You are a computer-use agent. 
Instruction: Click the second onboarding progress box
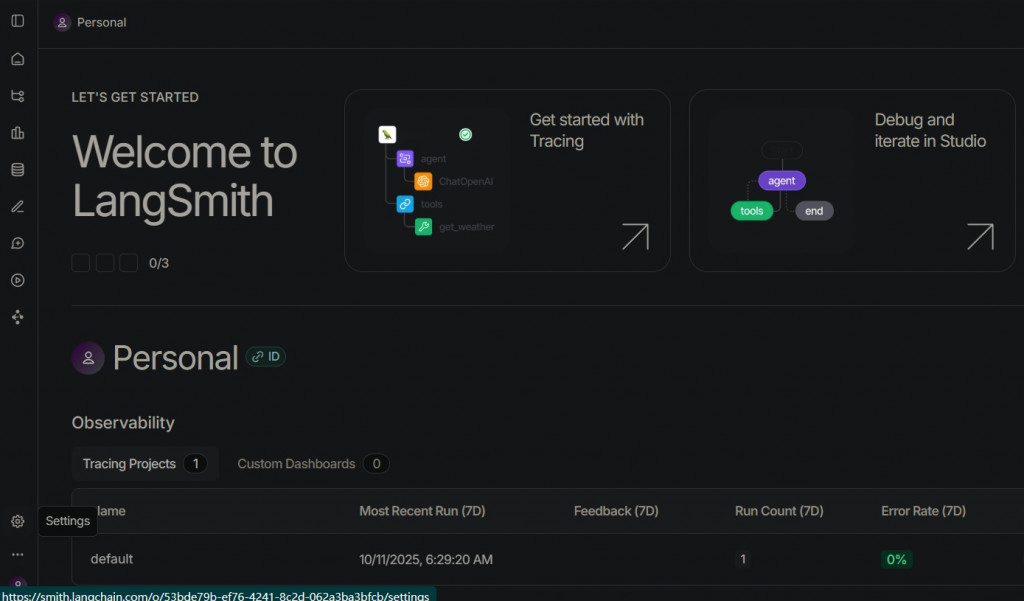(105, 263)
